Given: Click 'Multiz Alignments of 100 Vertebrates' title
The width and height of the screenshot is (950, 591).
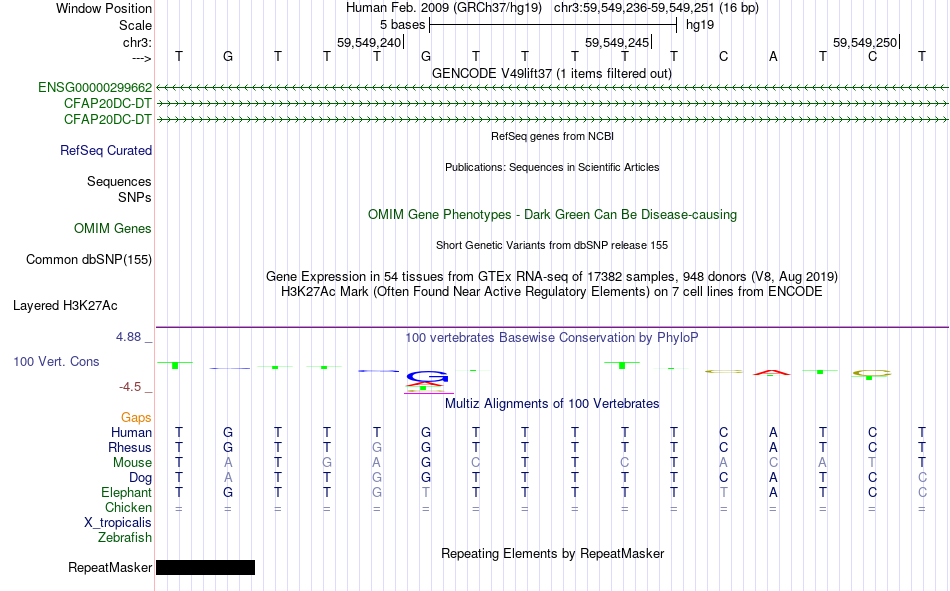Looking at the screenshot, I should pyautogui.click(x=552, y=404).
